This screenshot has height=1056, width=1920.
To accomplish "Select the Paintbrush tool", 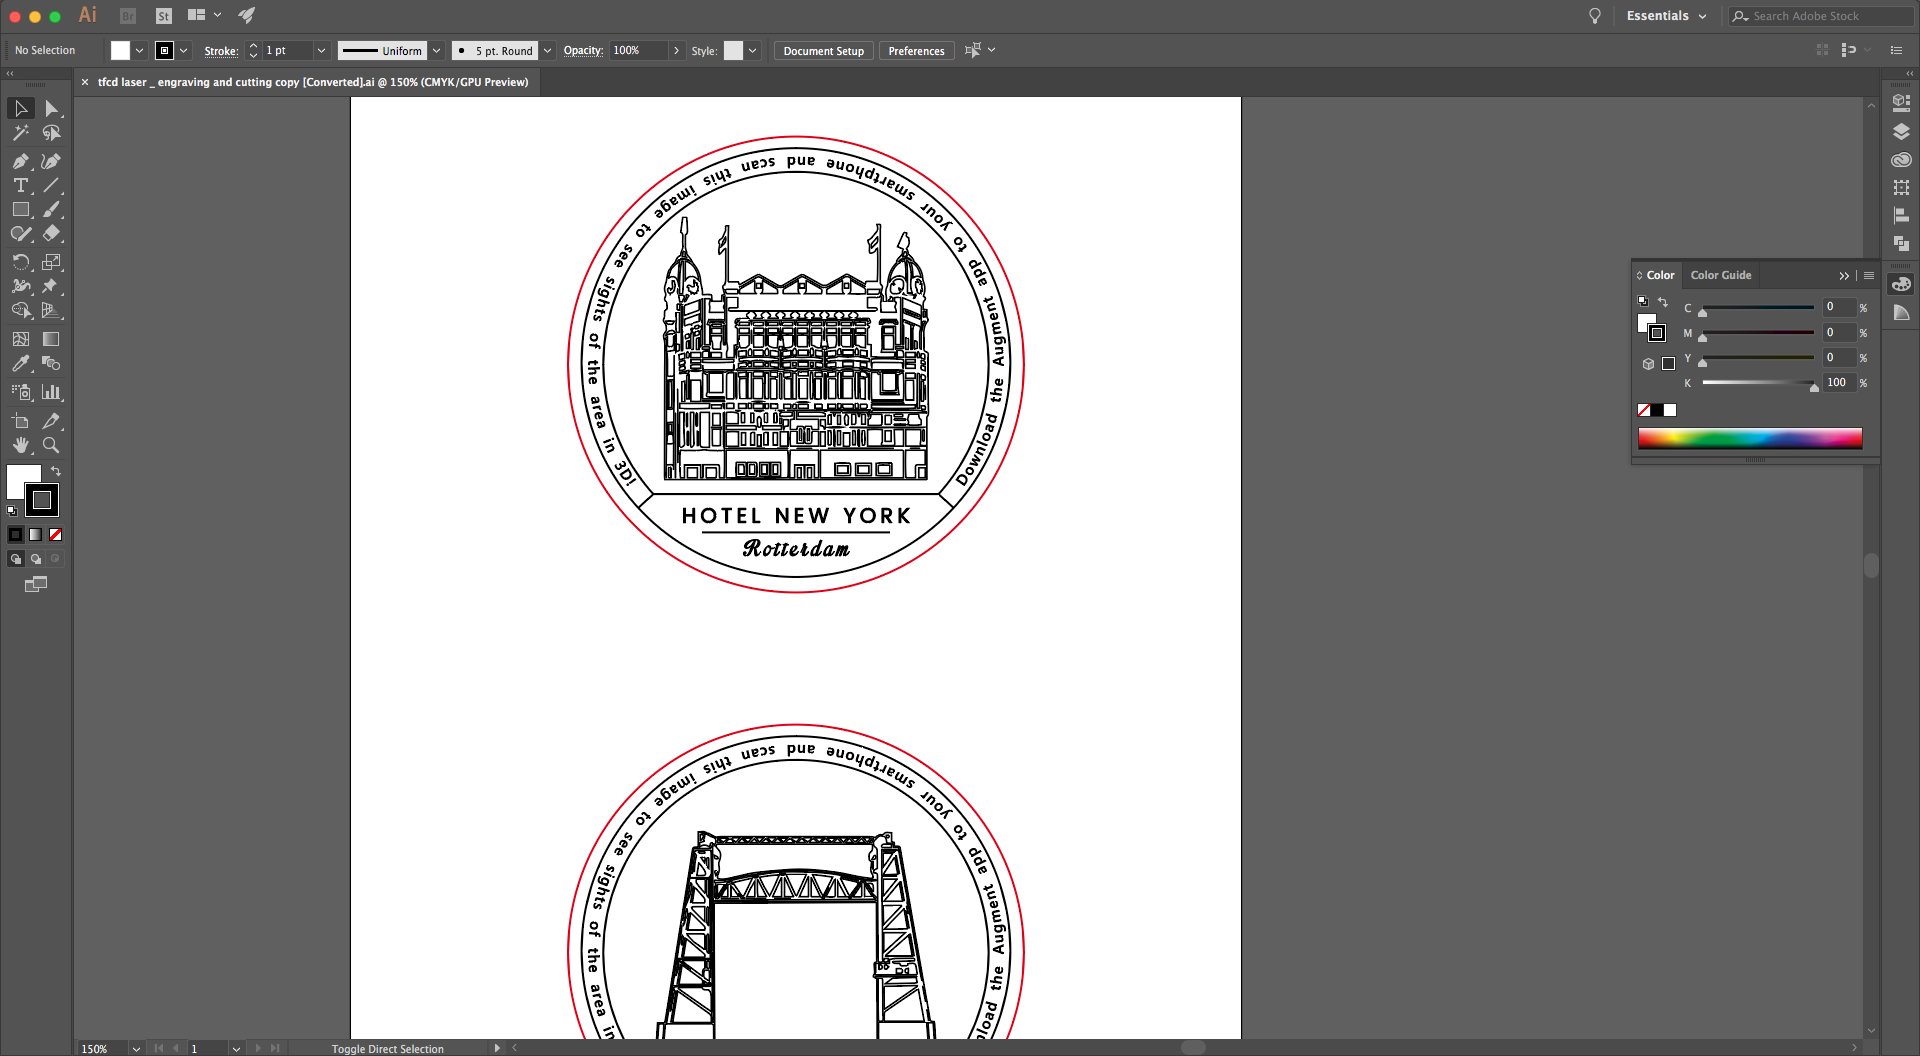I will pyautogui.click(x=52, y=210).
